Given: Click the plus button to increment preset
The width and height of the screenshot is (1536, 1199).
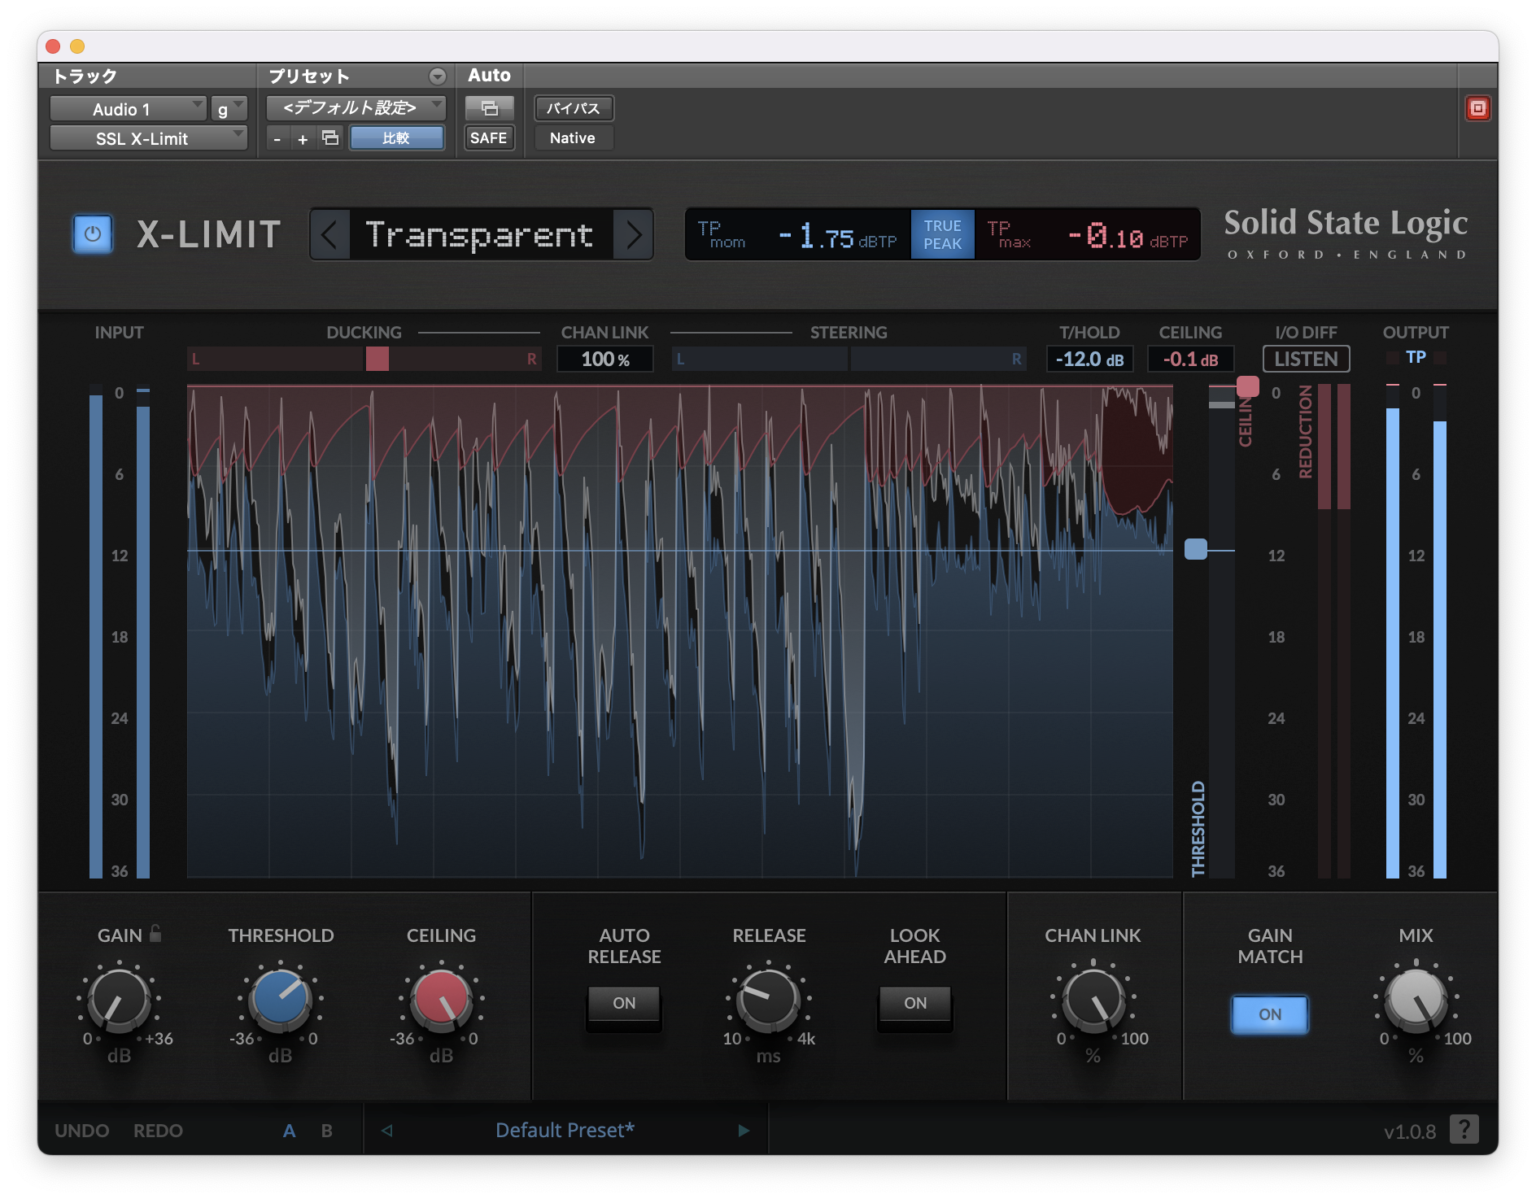Looking at the screenshot, I should [302, 139].
